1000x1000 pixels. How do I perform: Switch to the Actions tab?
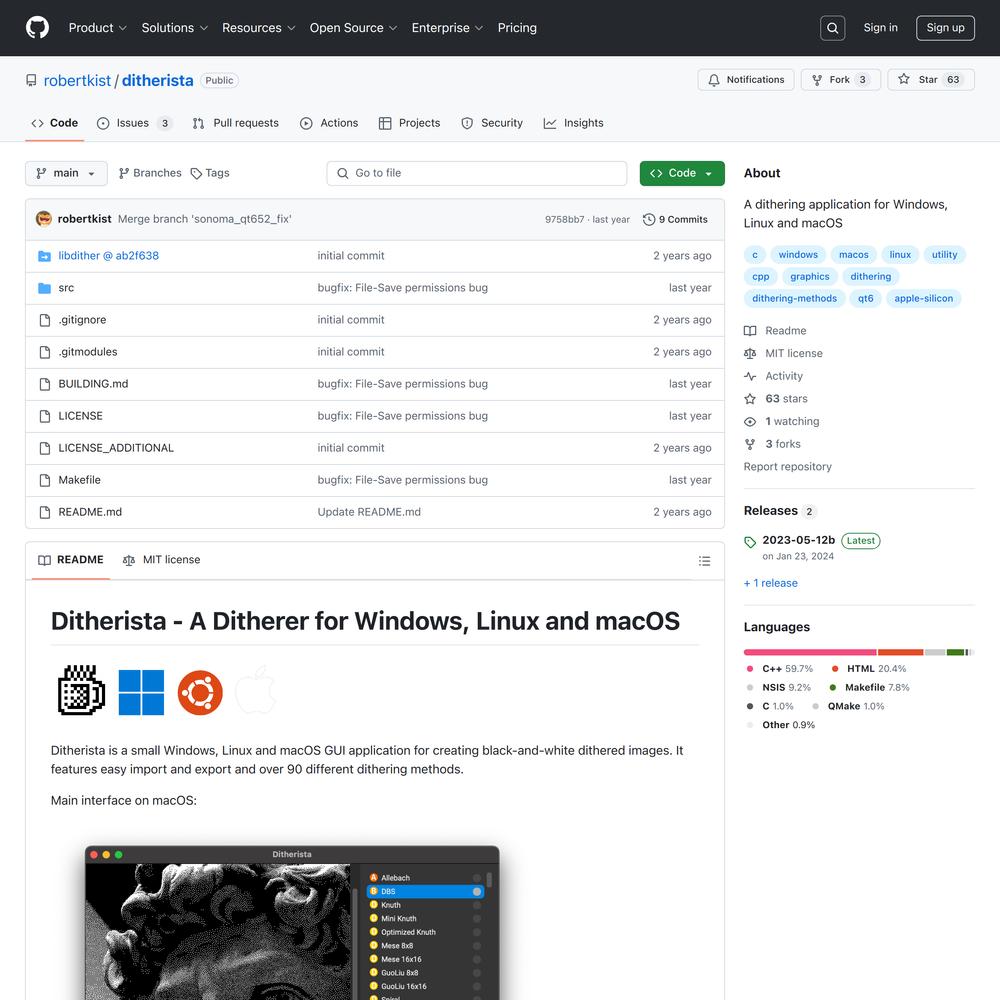click(x=329, y=123)
